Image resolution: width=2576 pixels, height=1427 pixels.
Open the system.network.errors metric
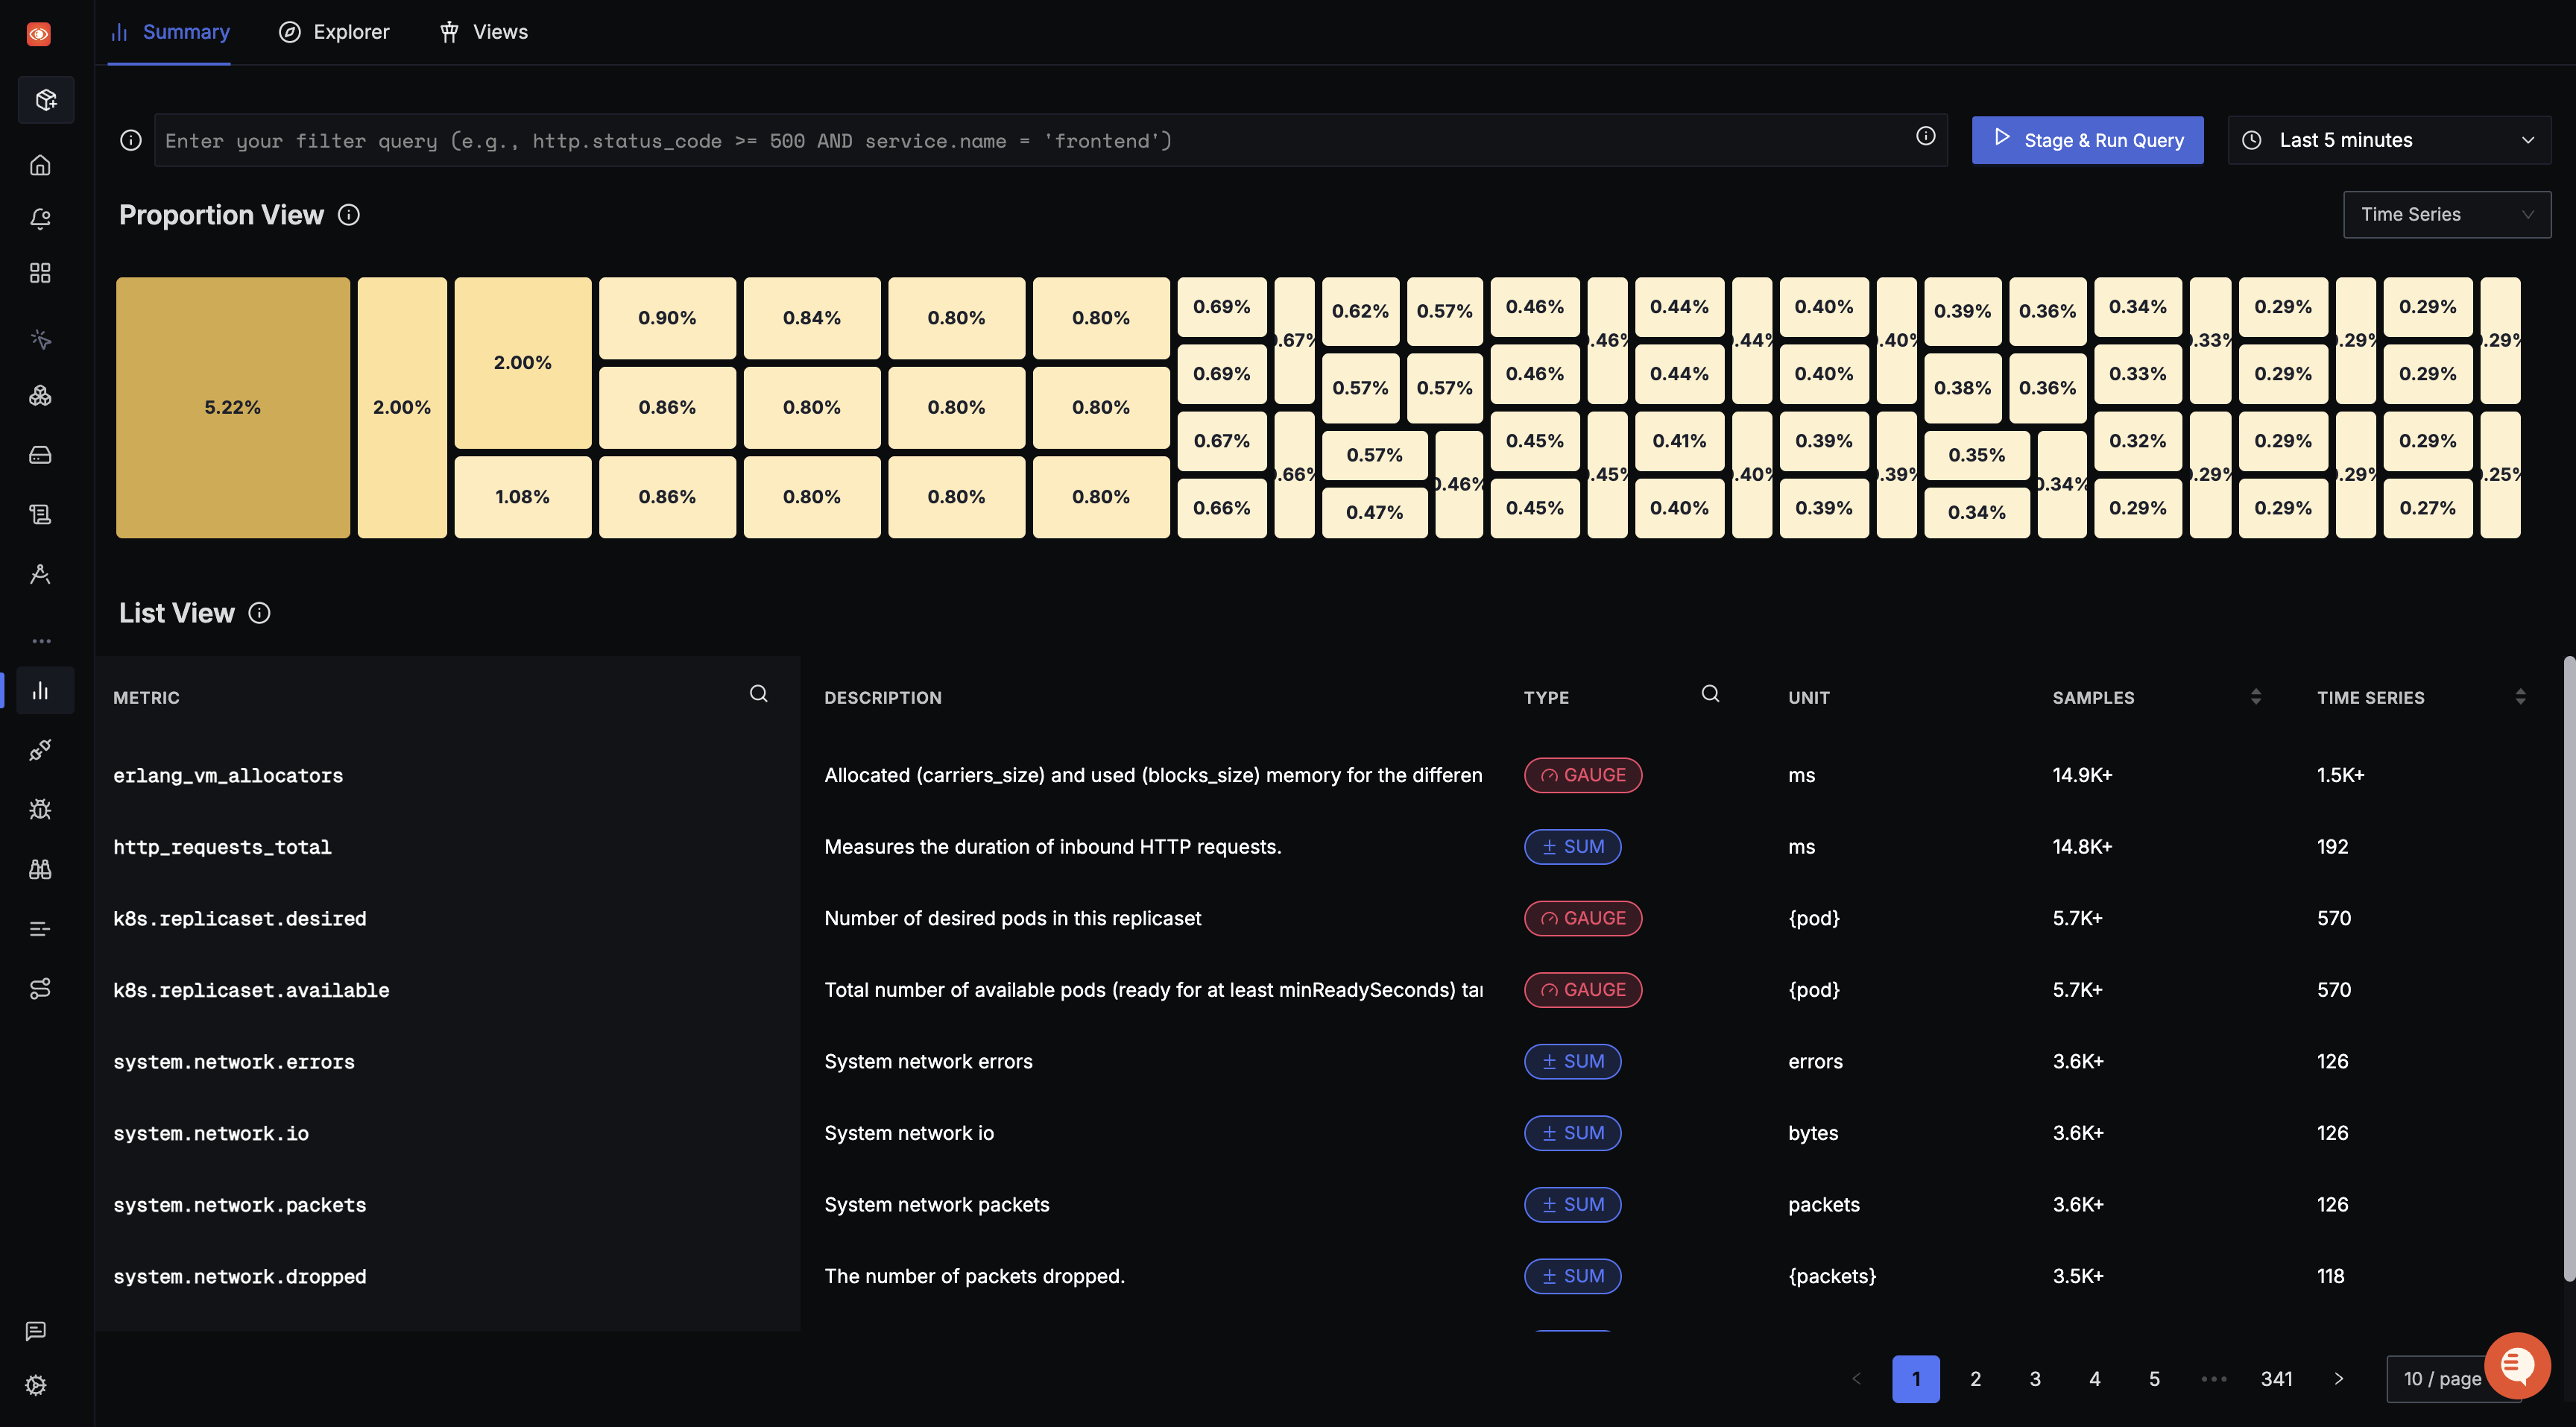click(234, 1062)
